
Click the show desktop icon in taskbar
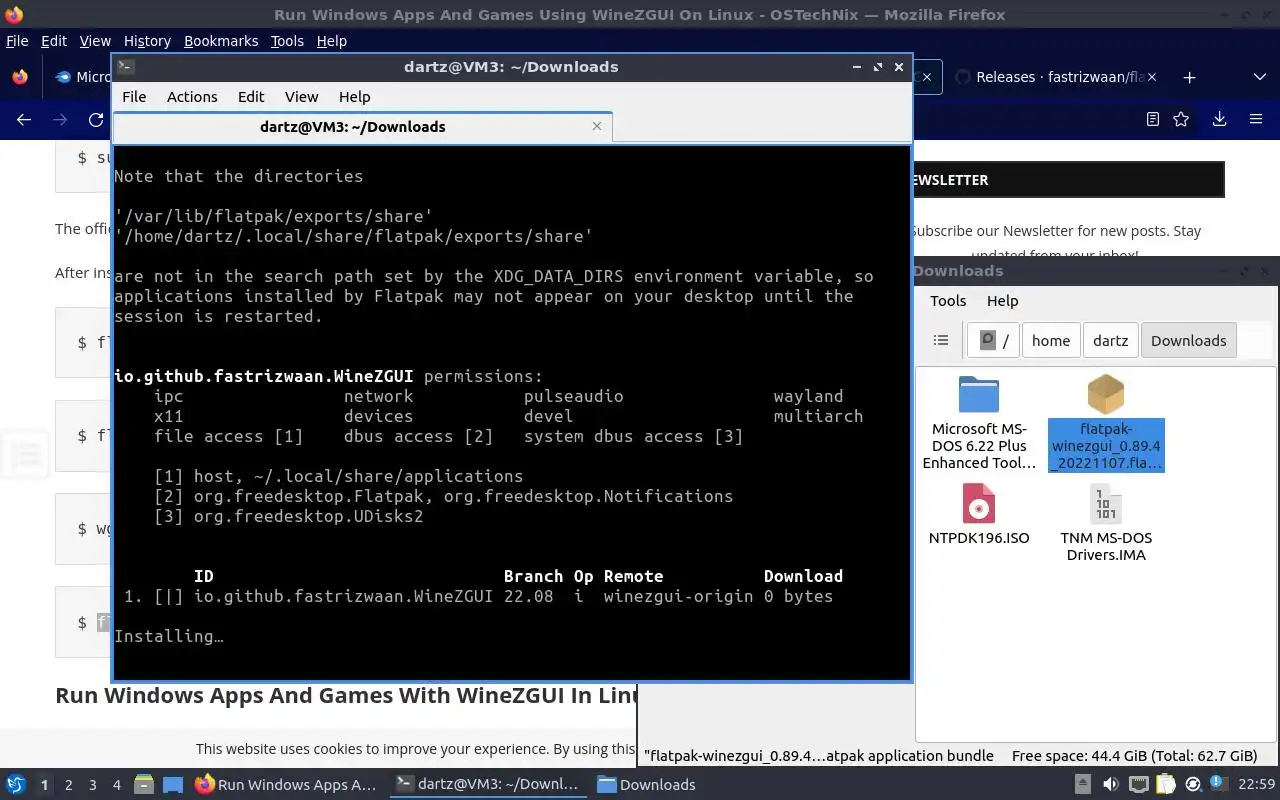click(x=173, y=784)
